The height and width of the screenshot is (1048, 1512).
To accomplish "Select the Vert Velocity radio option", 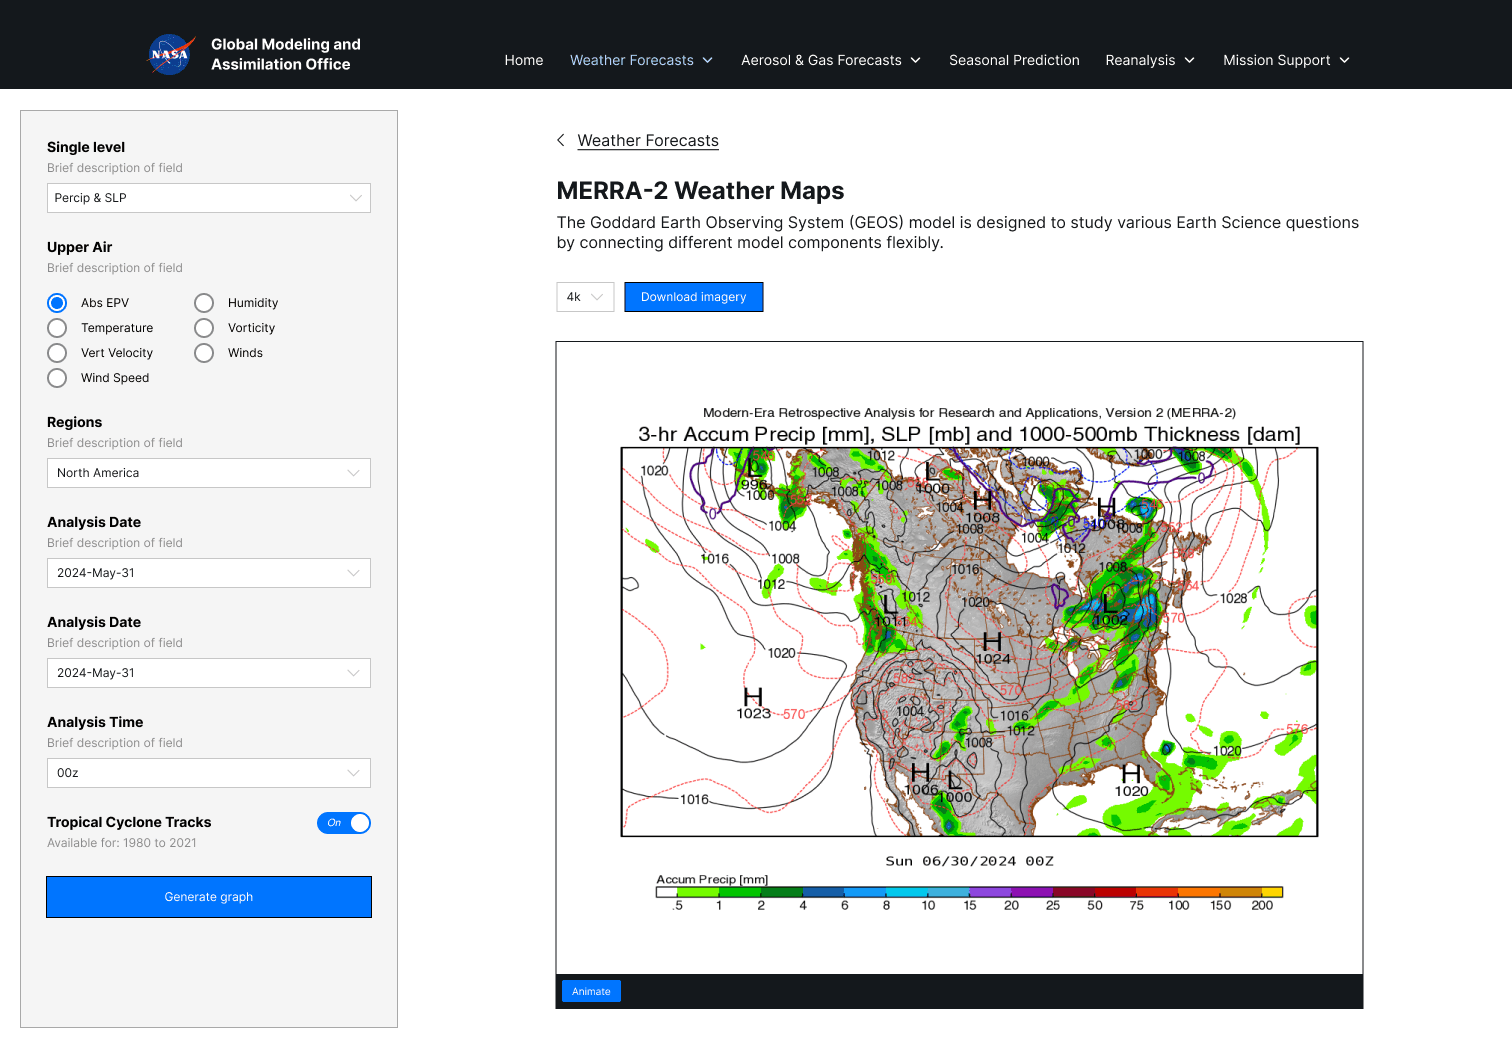I will 57,353.
